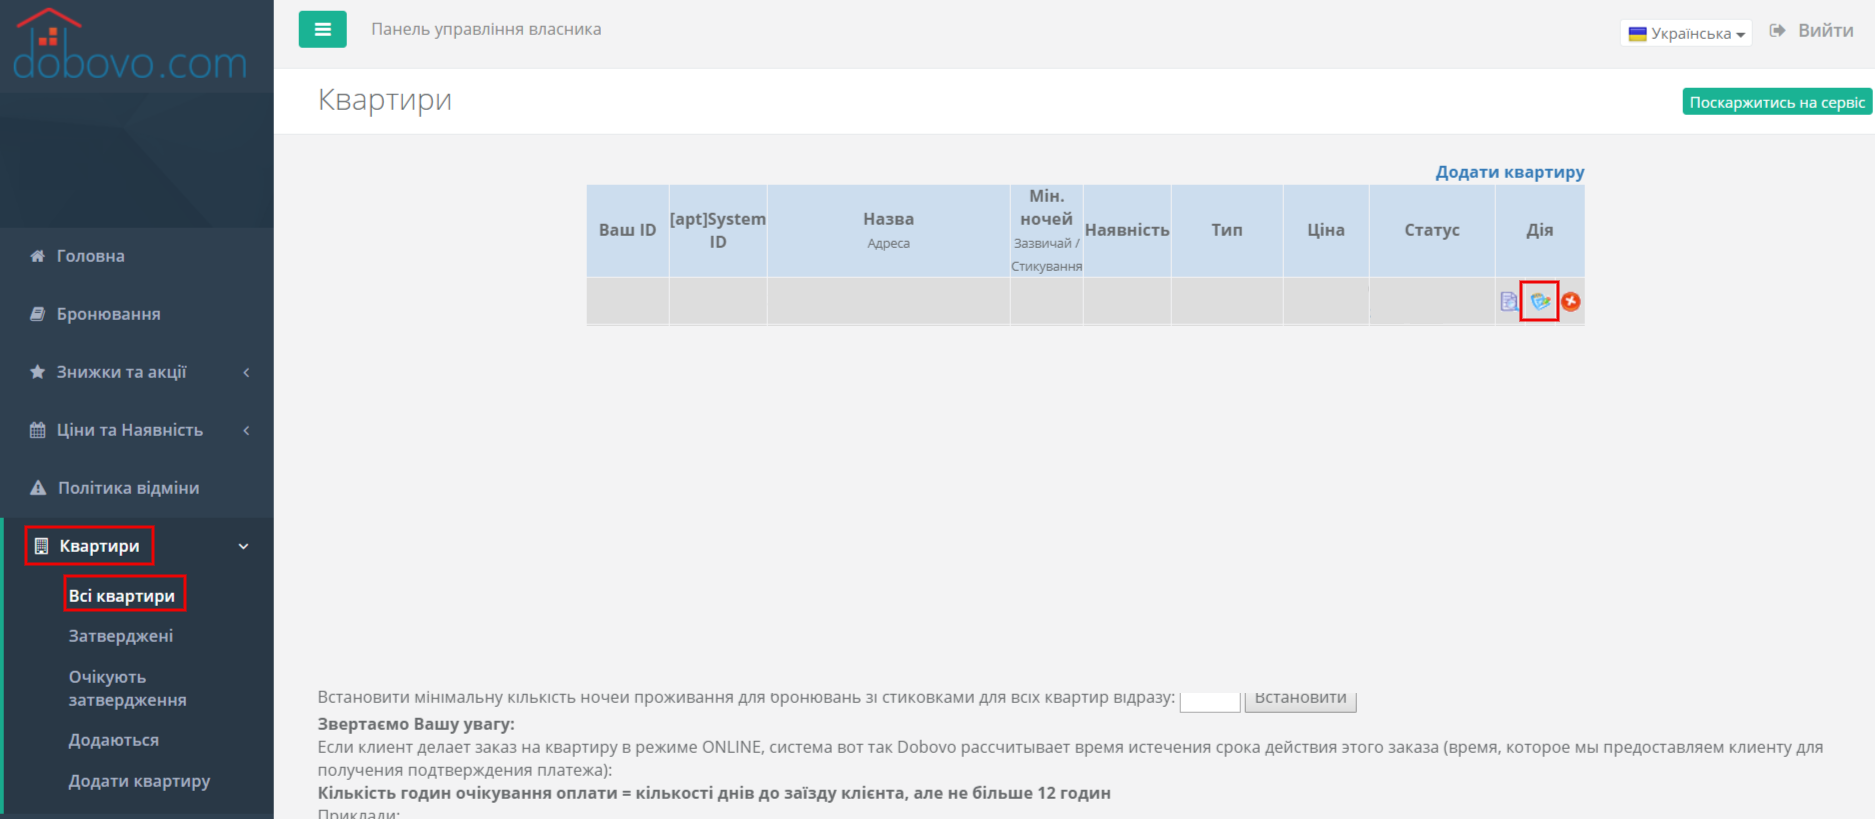Select Додати квартиру in the sidebar

[x=139, y=781]
